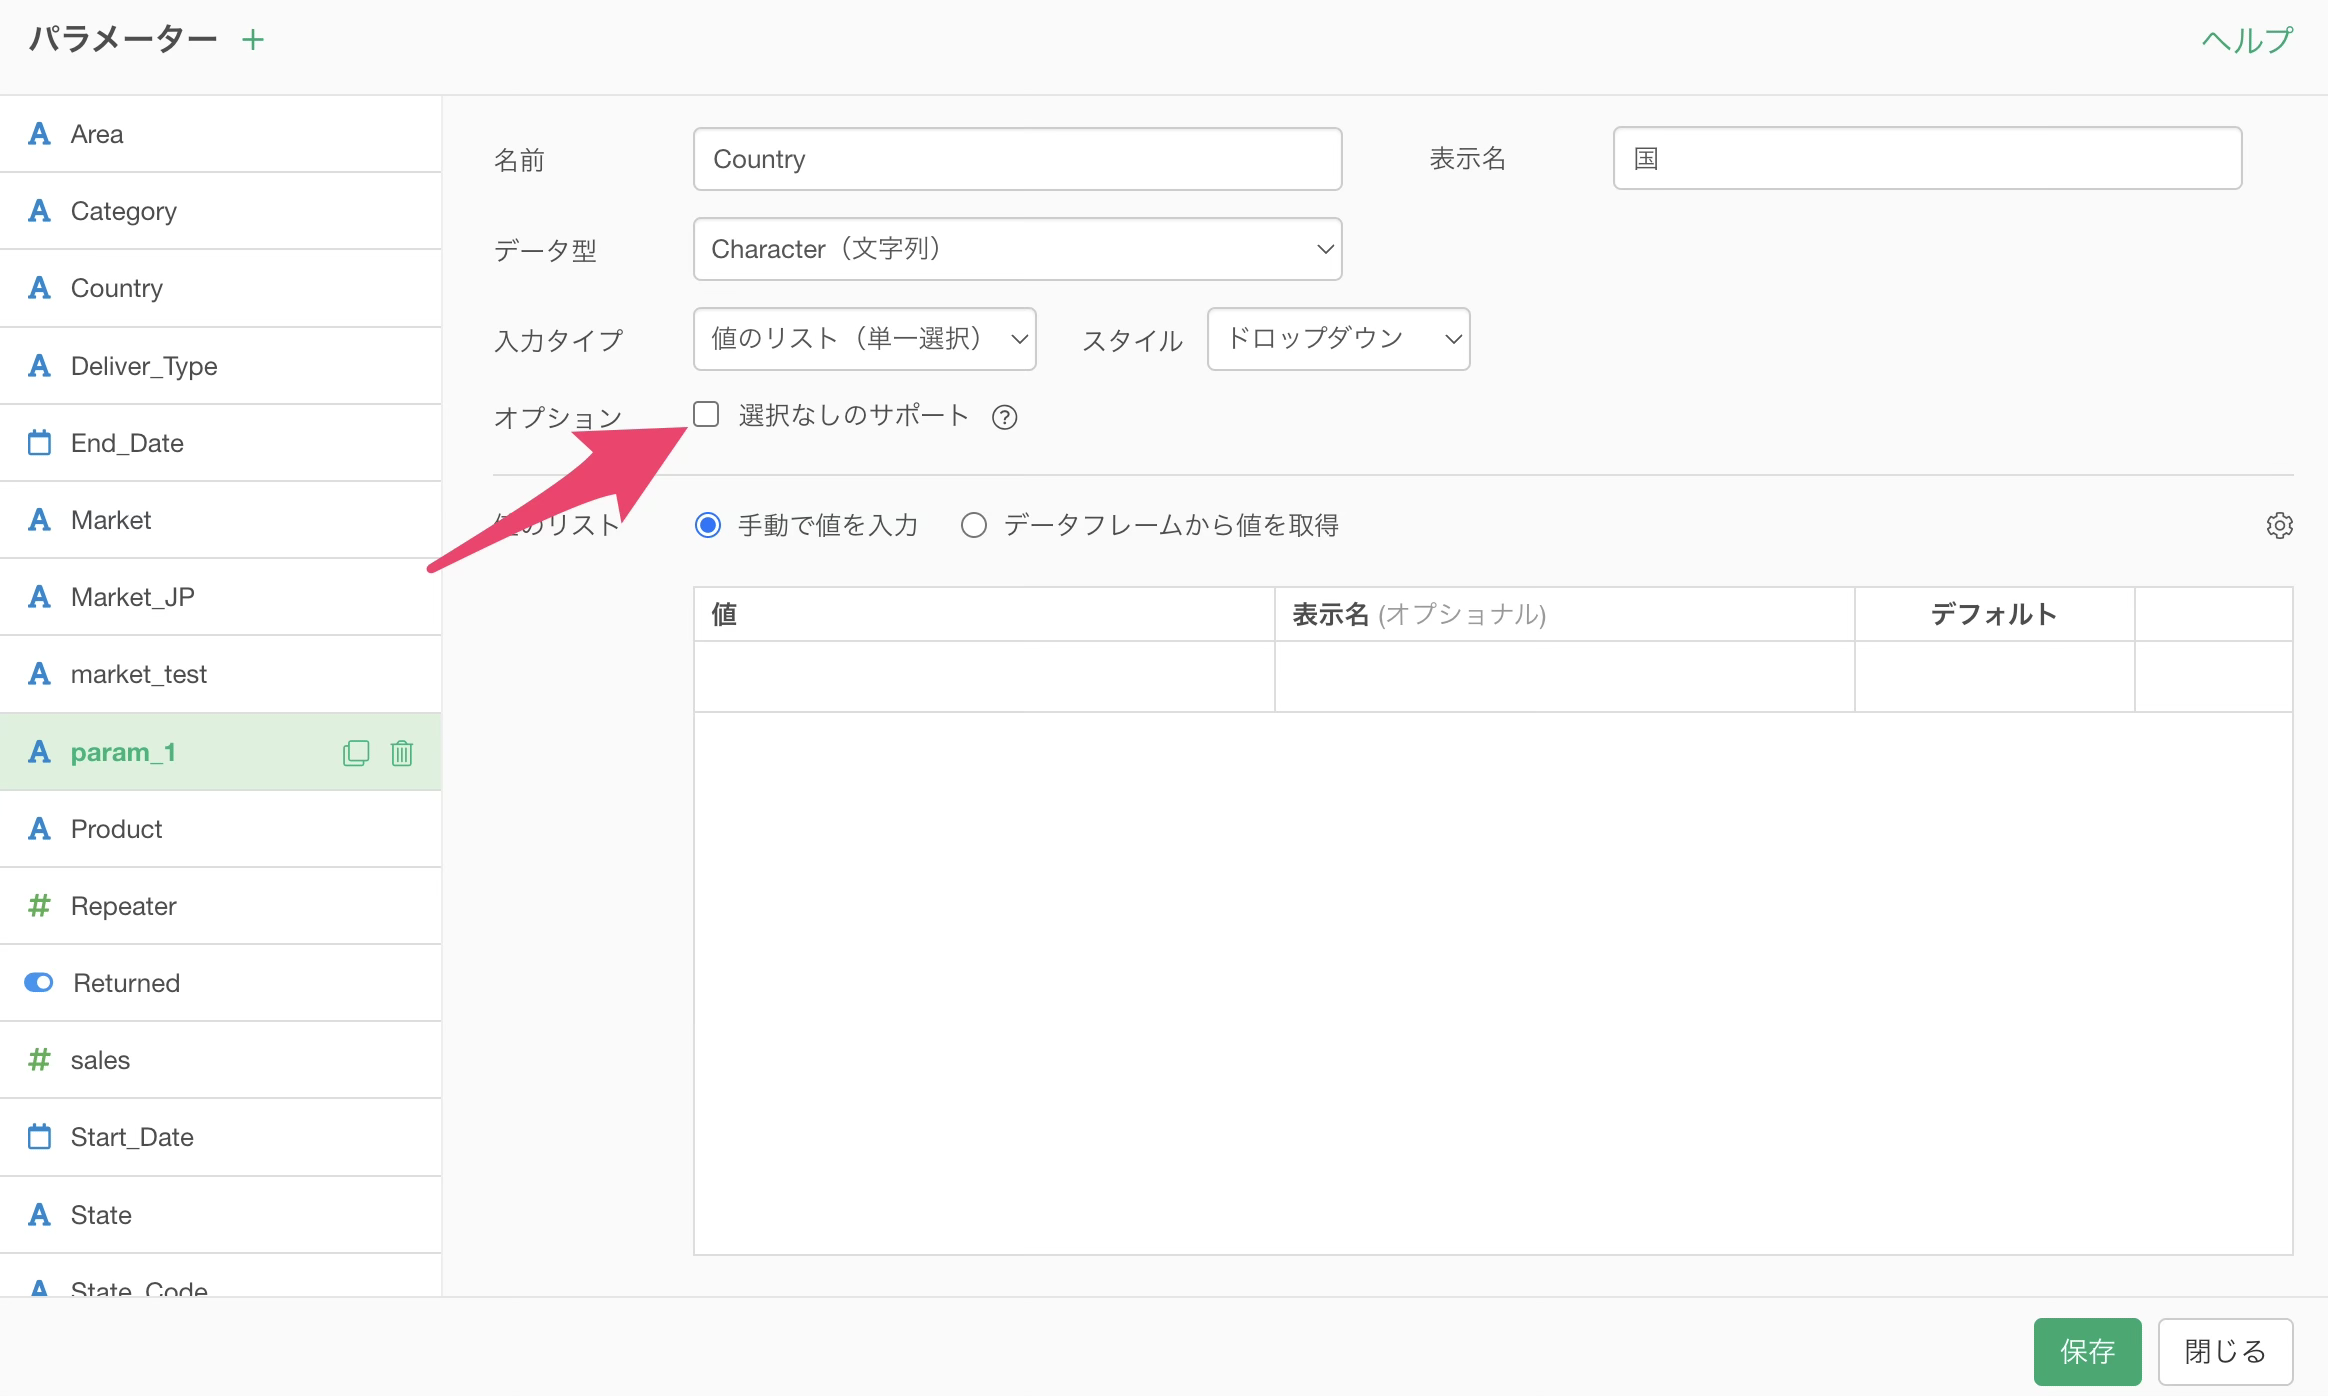Click the End_Date calendar icon

point(39,443)
